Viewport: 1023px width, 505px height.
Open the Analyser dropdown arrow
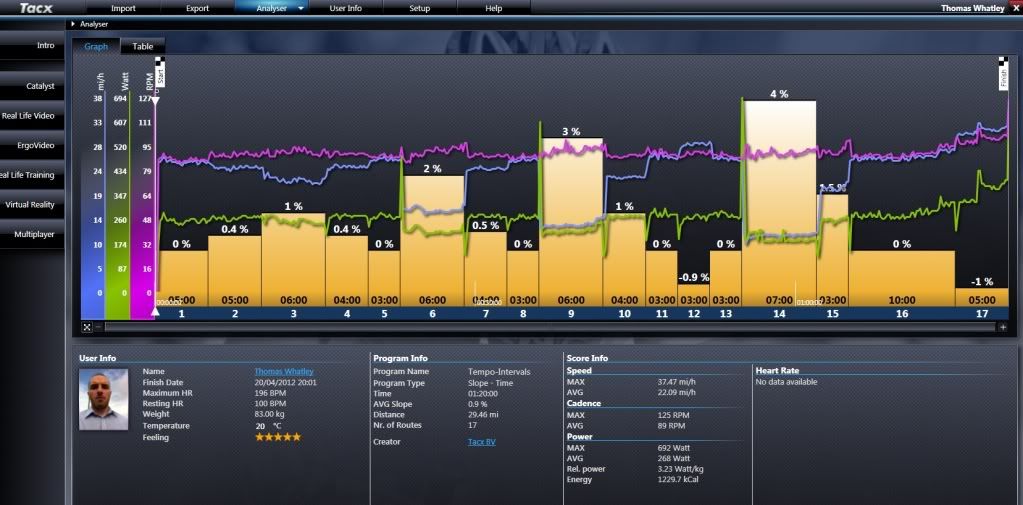[x=301, y=8]
